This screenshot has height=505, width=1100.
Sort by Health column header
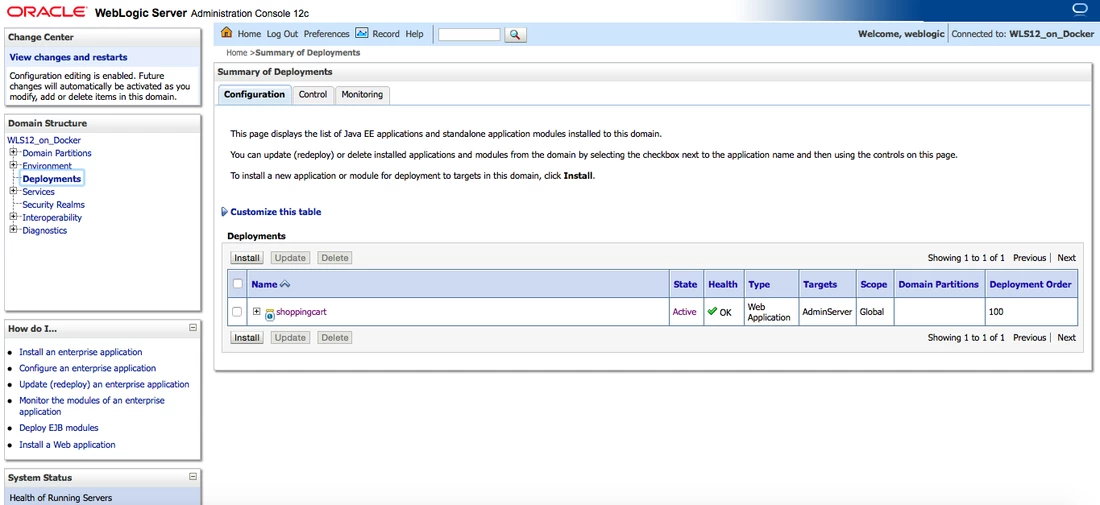coord(723,284)
